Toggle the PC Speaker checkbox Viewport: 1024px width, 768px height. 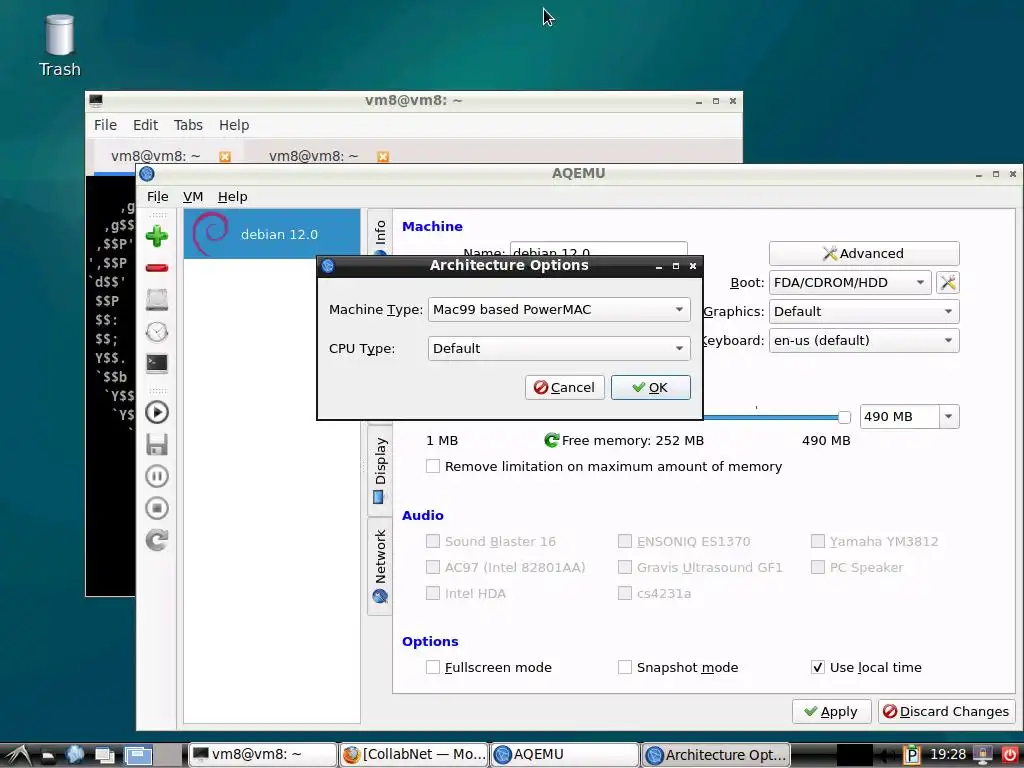click(818, 567)
